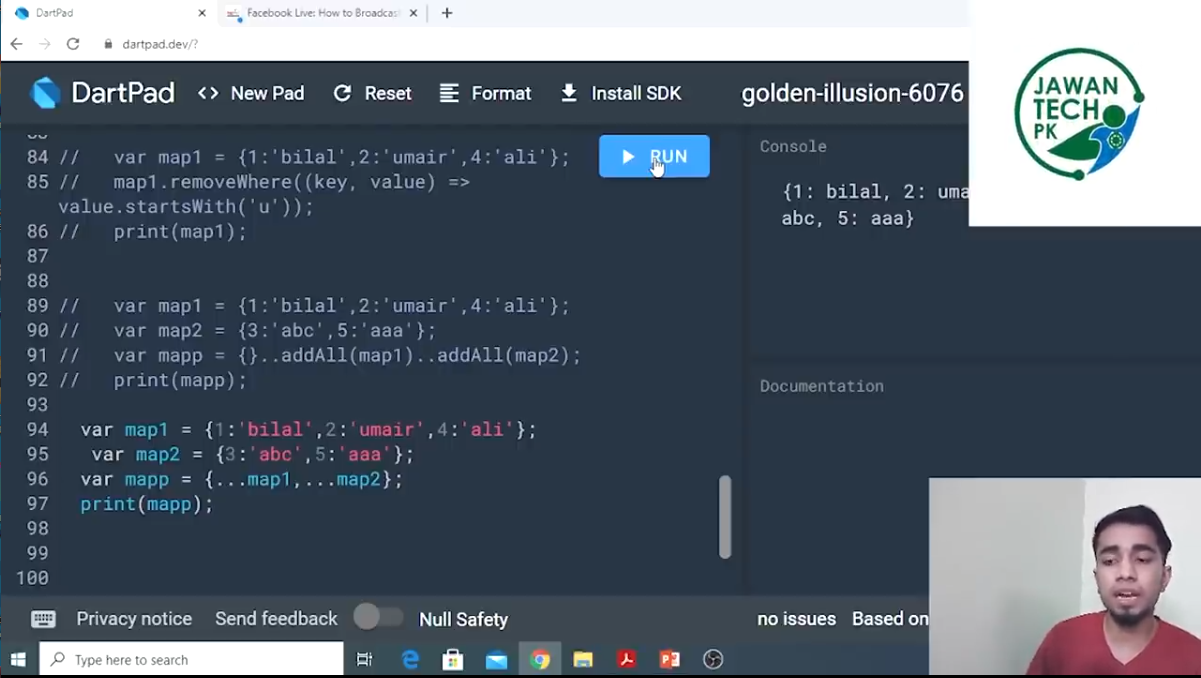Viewport: 1201px width, 678px height.
Task: Toggle the Null Safety switch
Action: [x=378, y=618]
